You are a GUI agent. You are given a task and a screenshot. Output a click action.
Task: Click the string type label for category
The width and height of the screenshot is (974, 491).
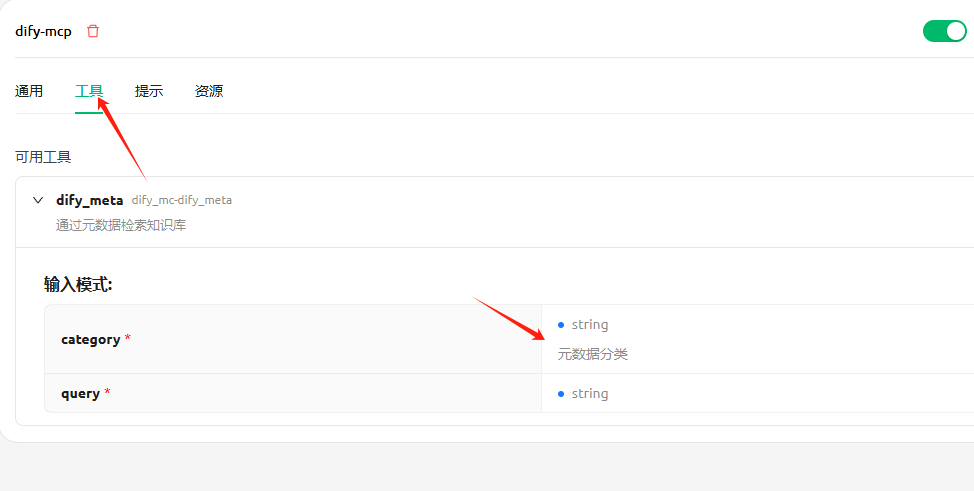(590, 324)
